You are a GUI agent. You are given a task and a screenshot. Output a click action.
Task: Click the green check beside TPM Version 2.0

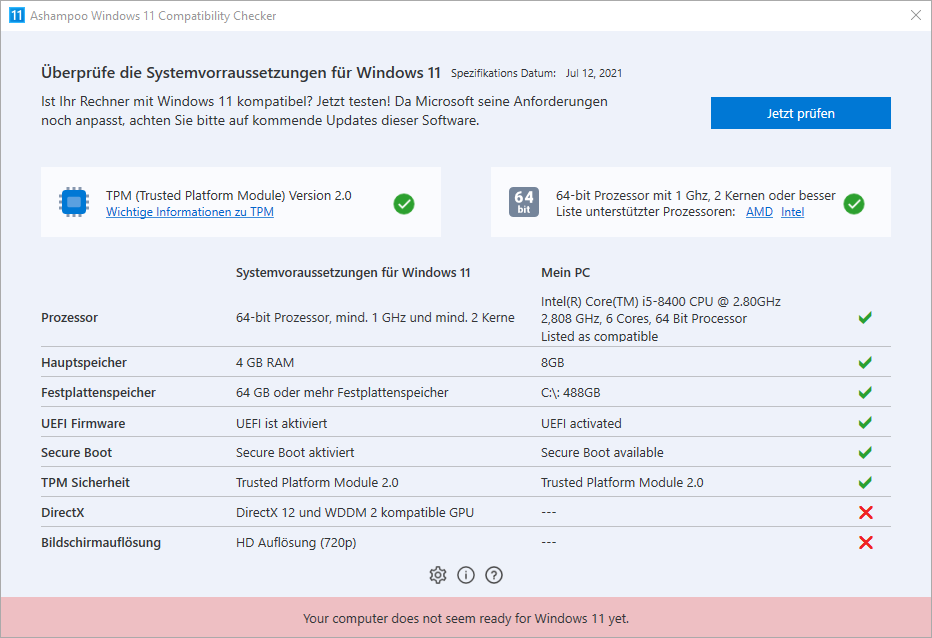click(404, 204)
